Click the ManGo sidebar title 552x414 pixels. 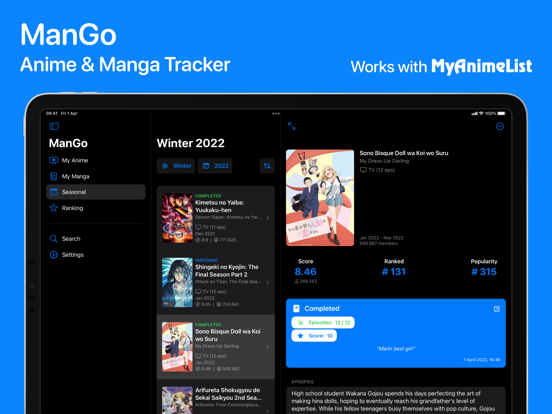68,143
